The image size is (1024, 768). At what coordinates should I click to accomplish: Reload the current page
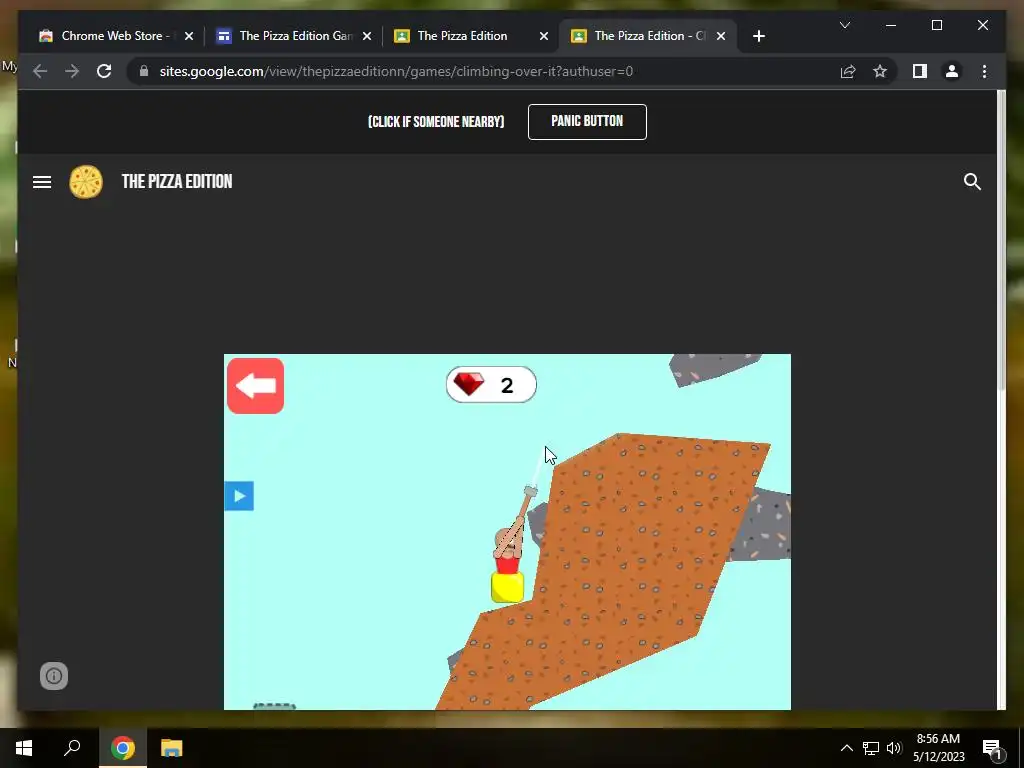[x=104, y=71]
